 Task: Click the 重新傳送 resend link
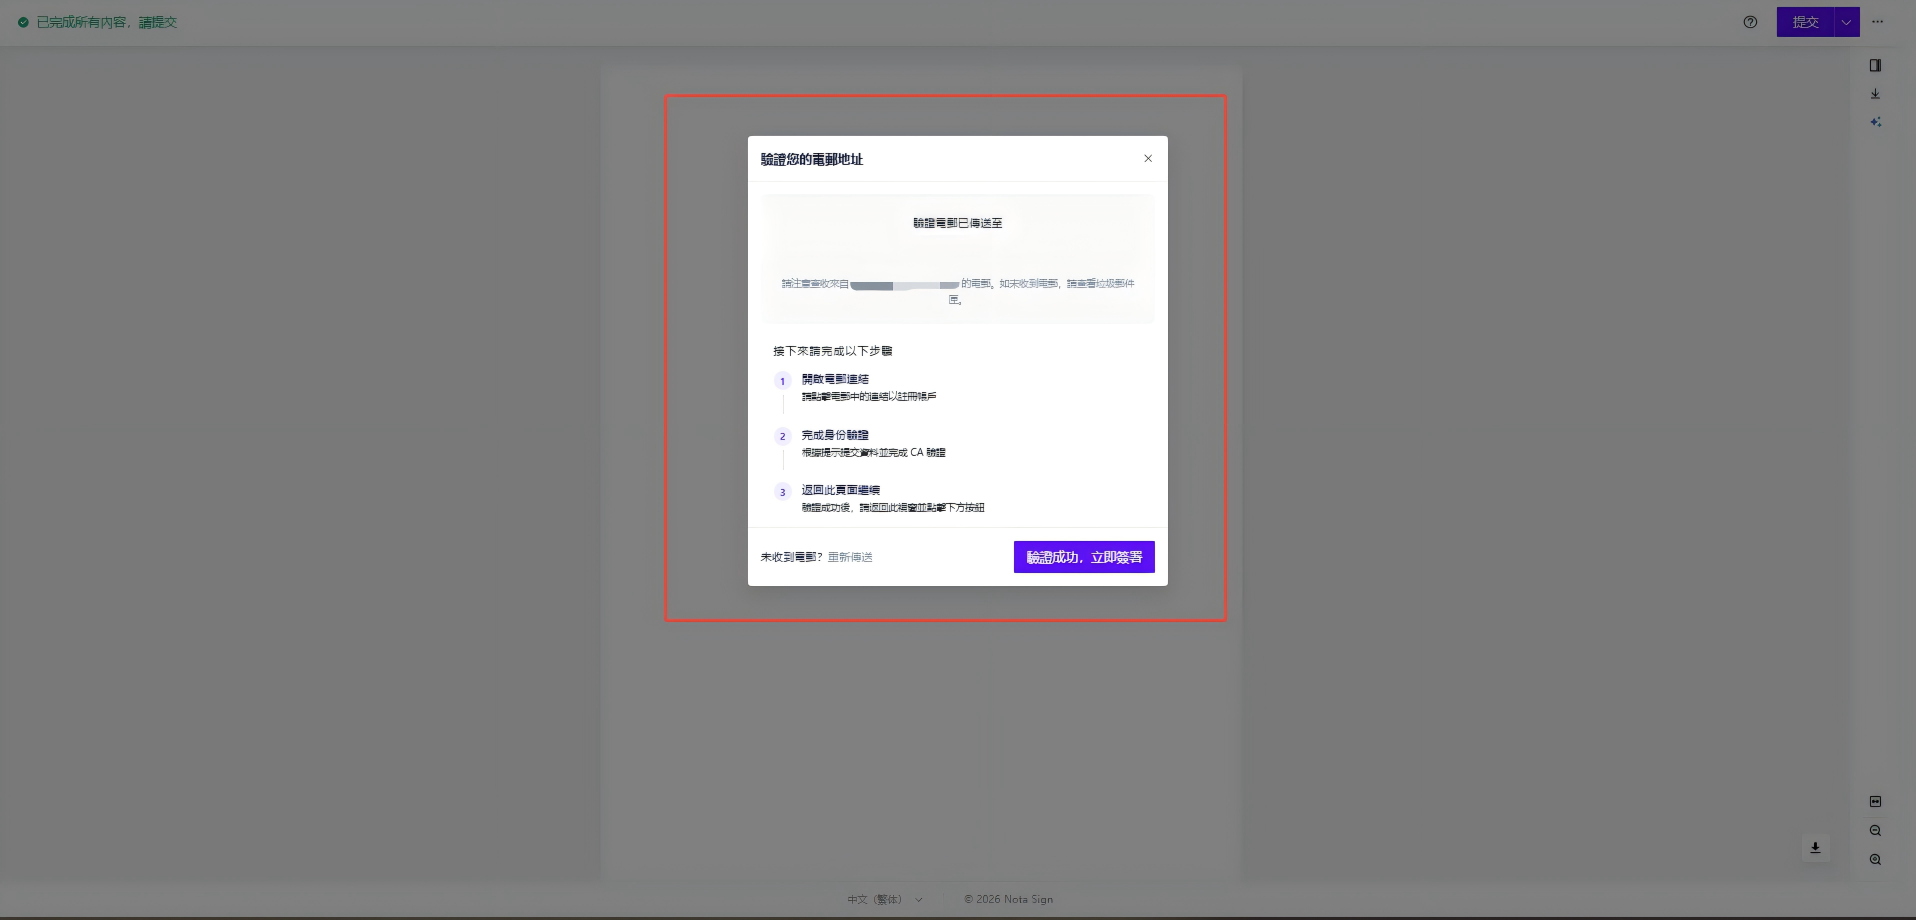(850, 557)
